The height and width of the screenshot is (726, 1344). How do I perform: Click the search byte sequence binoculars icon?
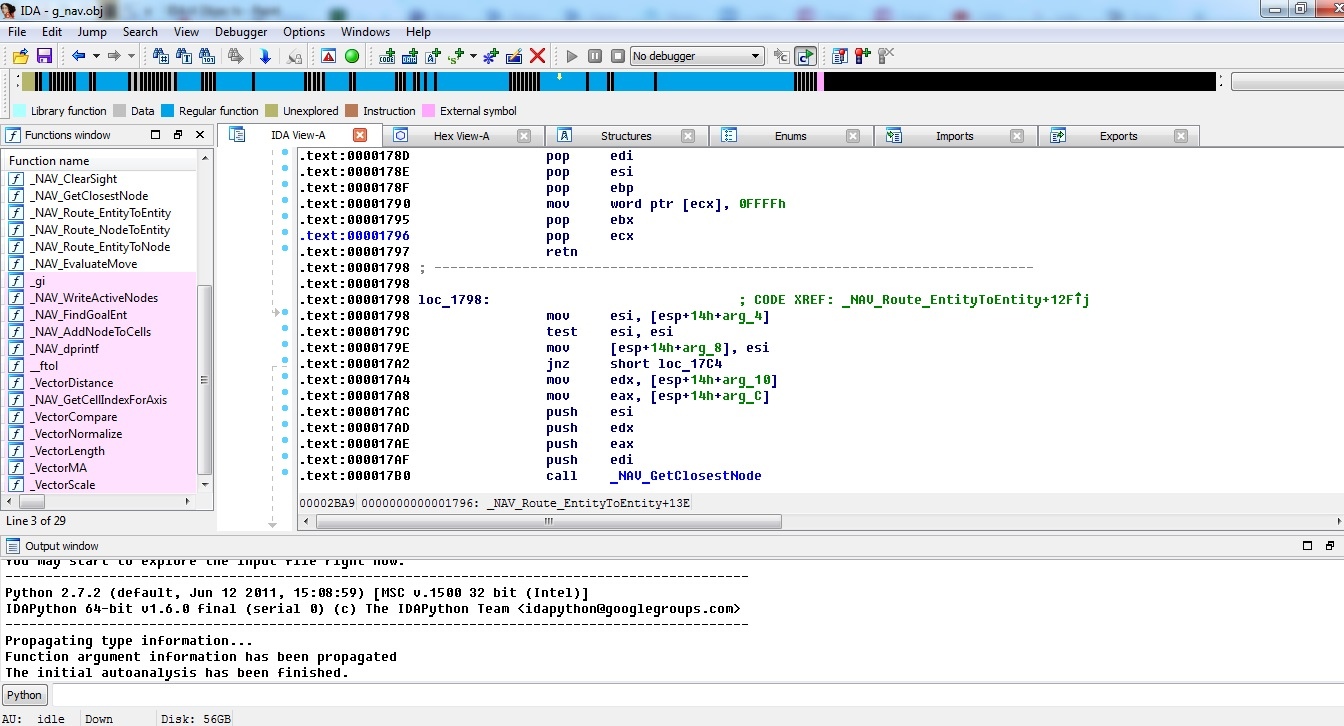[x=208, y=56]
